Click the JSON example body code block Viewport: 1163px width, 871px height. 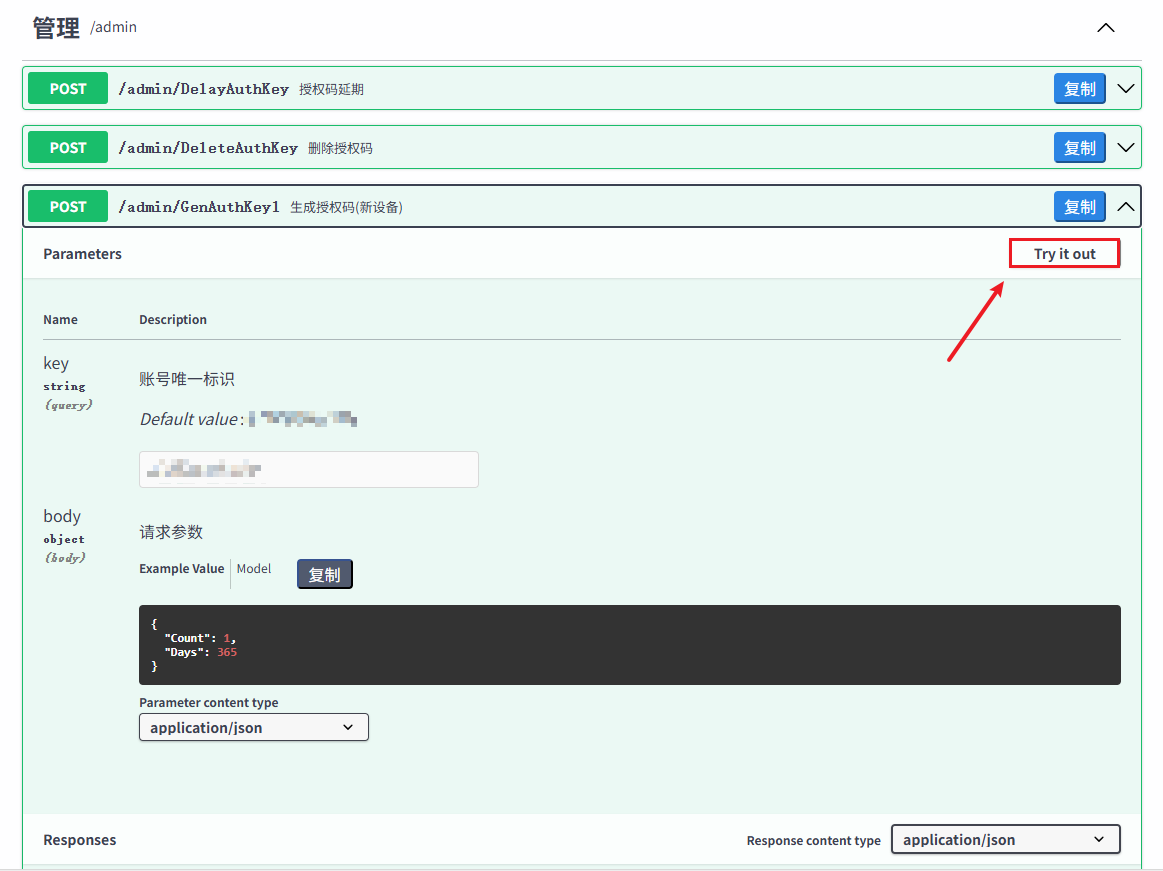point(629,645)
